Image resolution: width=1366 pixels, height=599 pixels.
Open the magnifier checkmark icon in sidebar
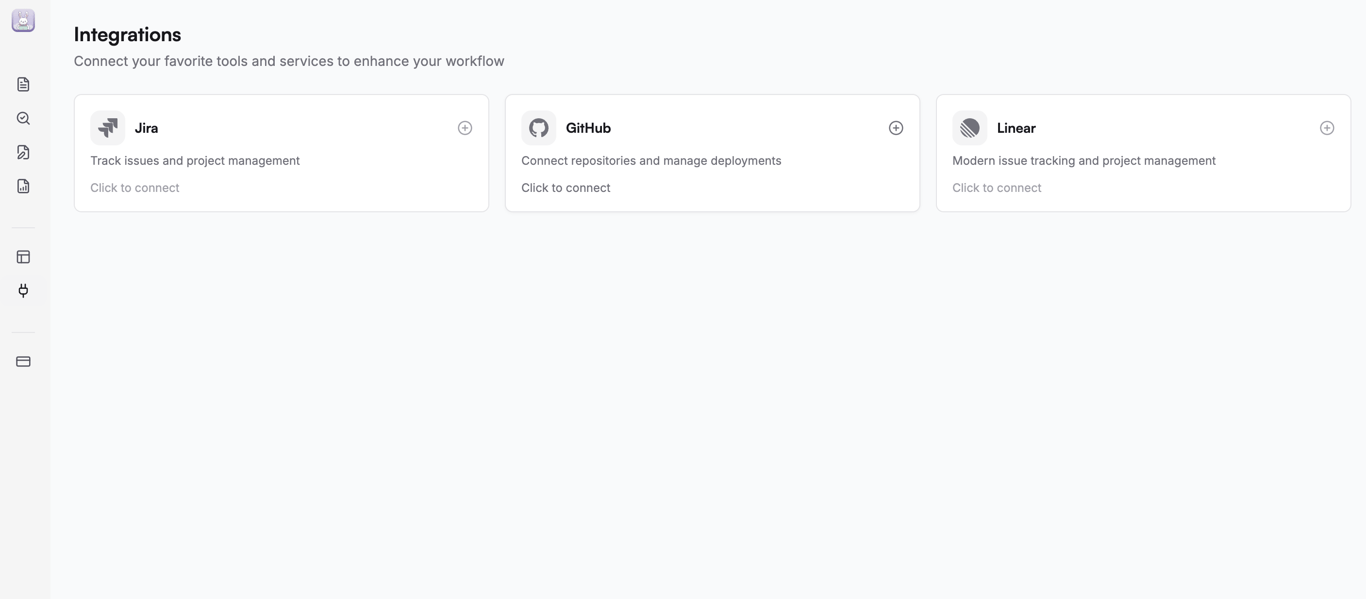tap(23, 118)
